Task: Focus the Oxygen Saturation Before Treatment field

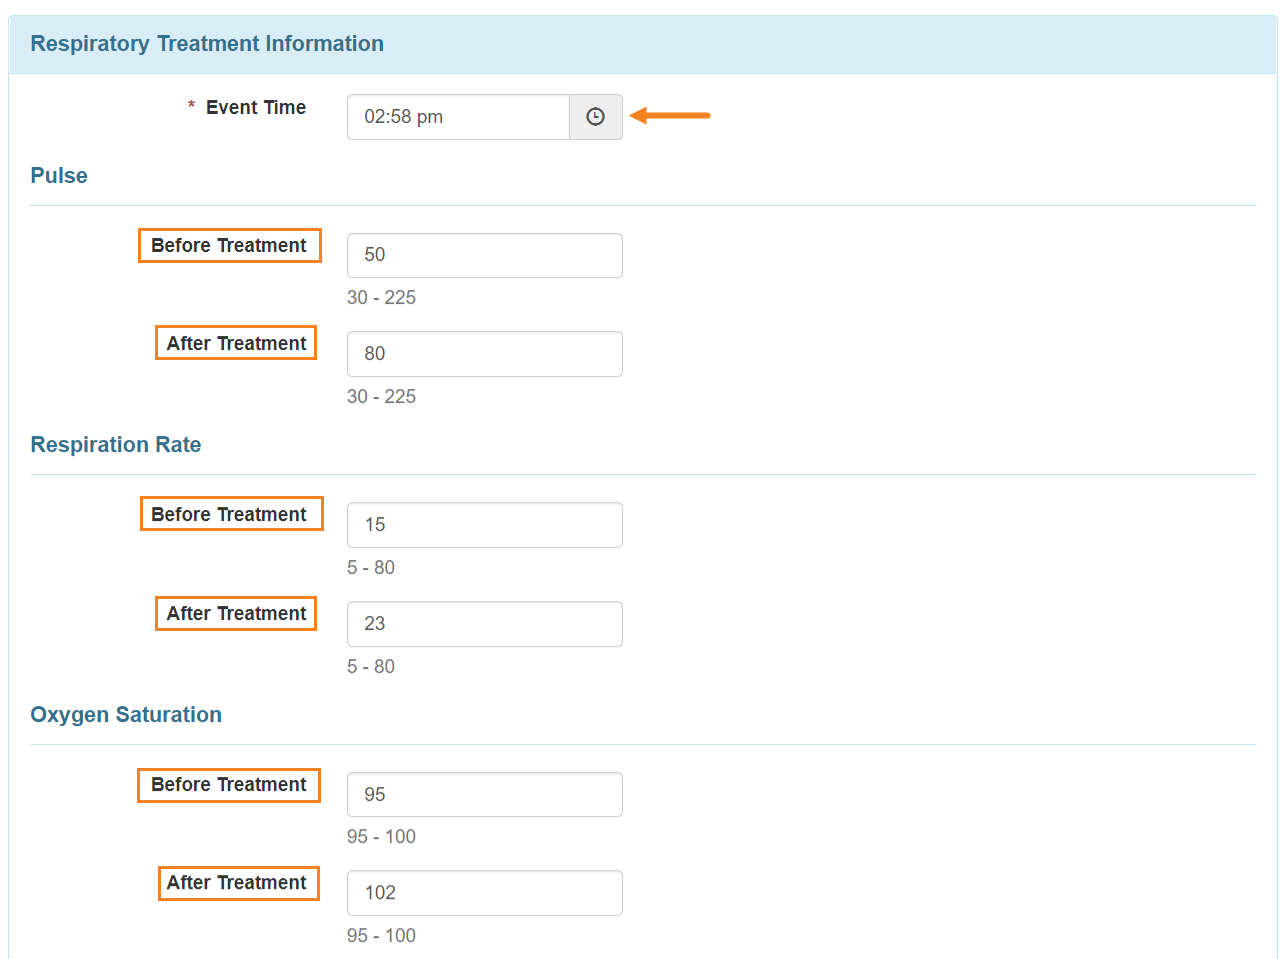Action: click(484, 794)
